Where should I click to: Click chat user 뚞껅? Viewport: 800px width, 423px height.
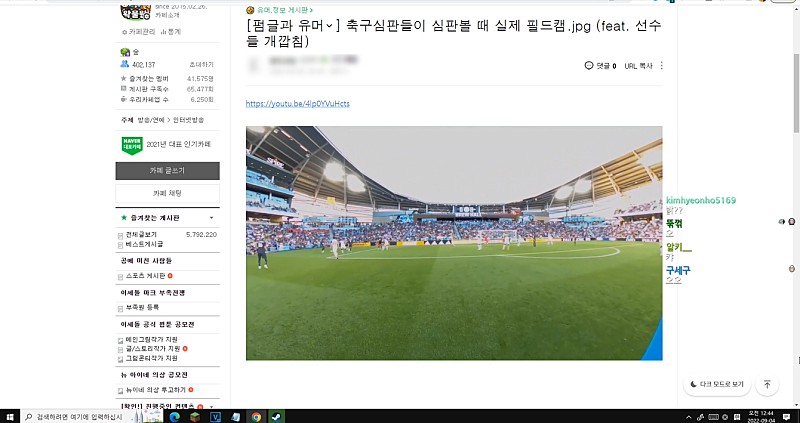[674, 223]
